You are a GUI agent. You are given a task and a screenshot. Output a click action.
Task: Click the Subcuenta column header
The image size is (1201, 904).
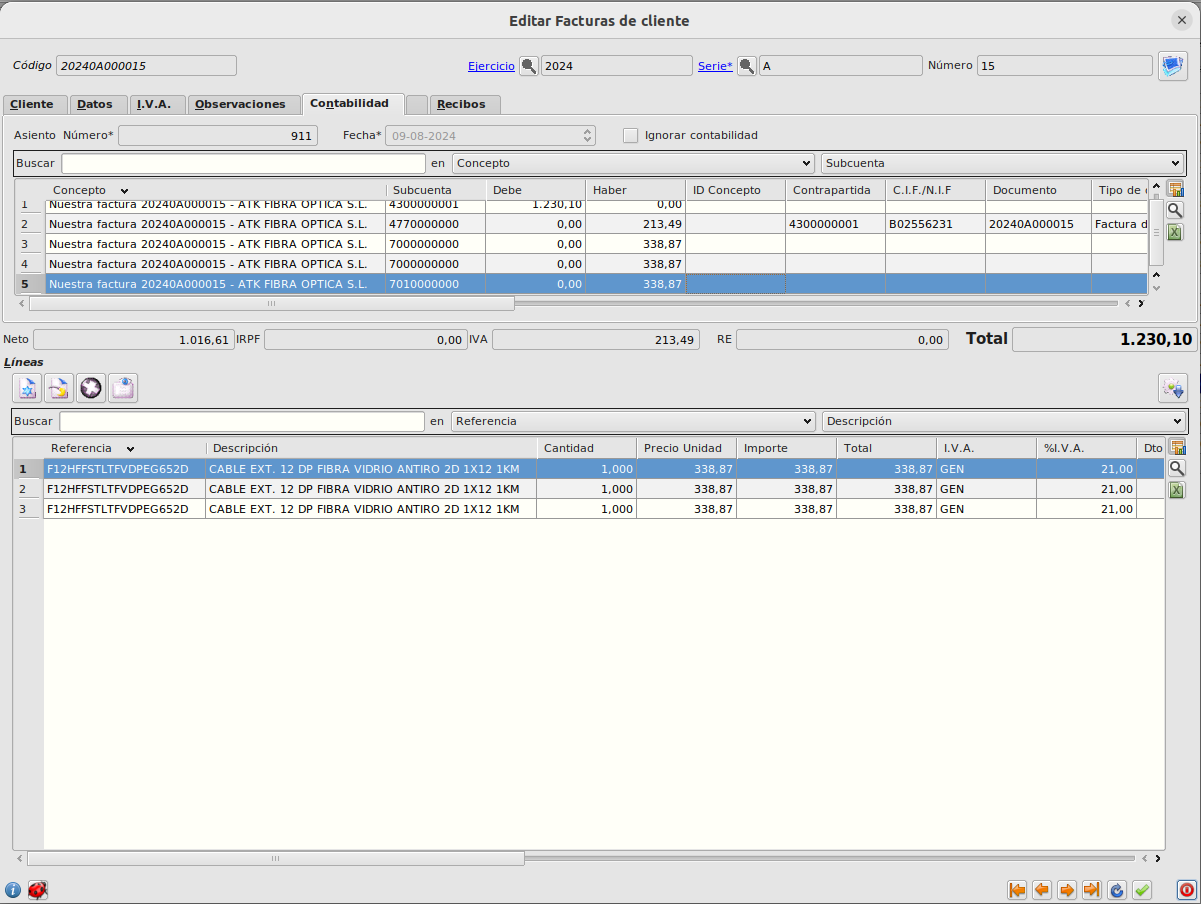pos(436,190)
